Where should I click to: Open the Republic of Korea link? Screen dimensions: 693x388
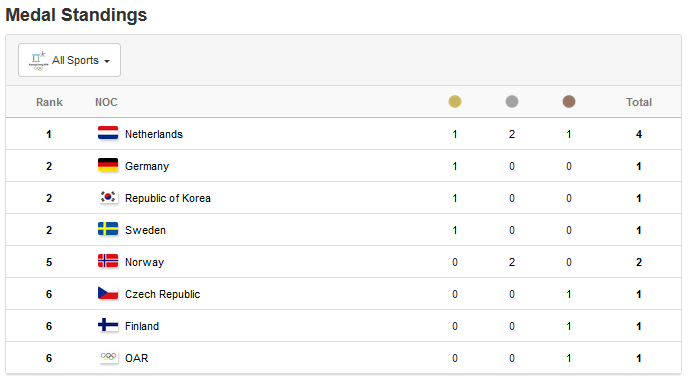point(168,198)
